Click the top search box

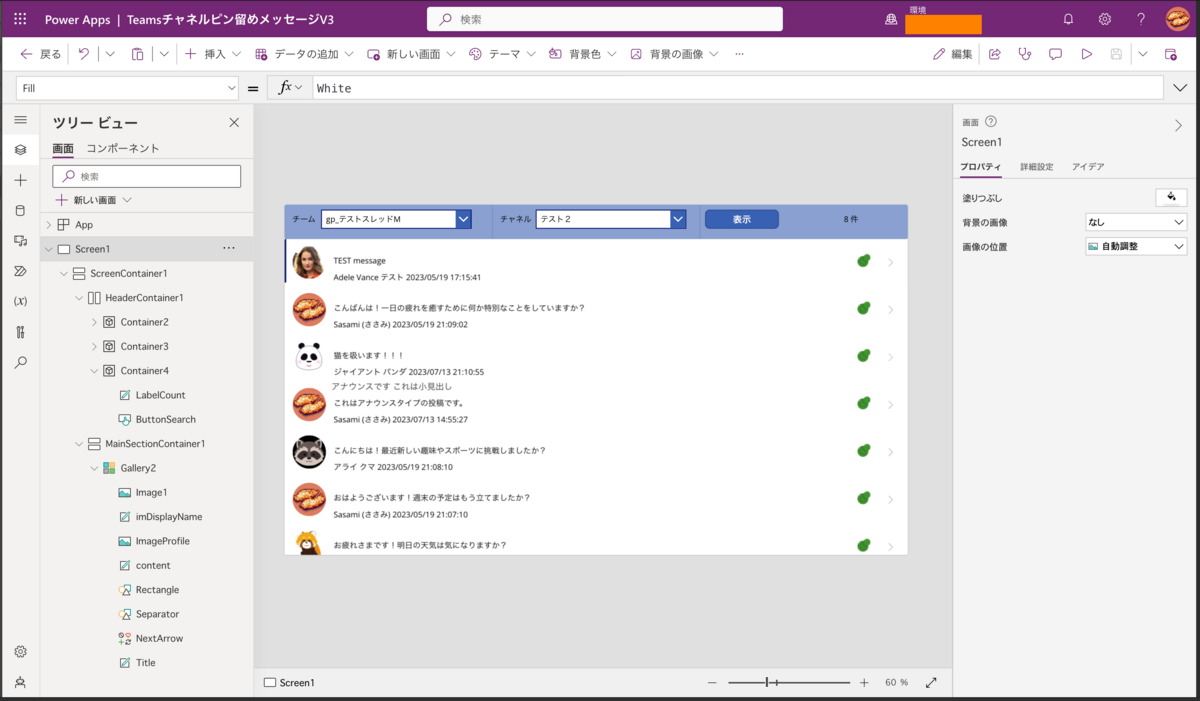605,19
